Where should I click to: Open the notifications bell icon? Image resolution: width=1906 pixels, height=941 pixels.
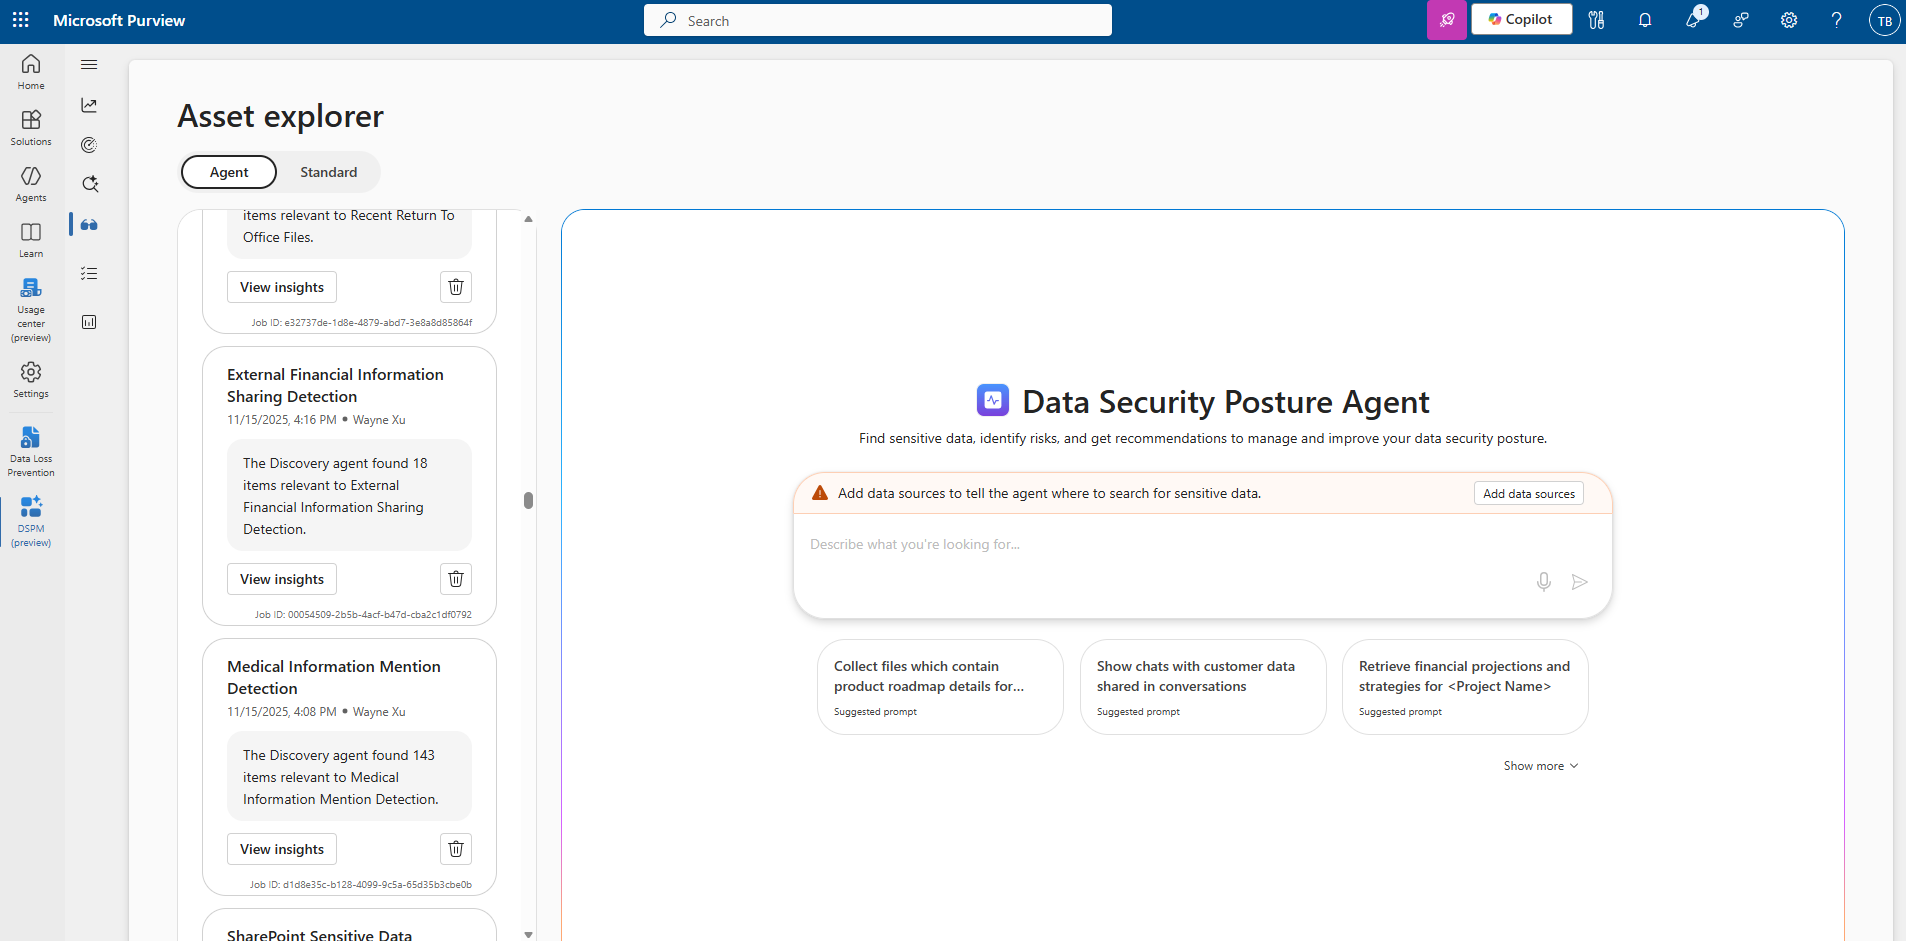point(1645,20)
